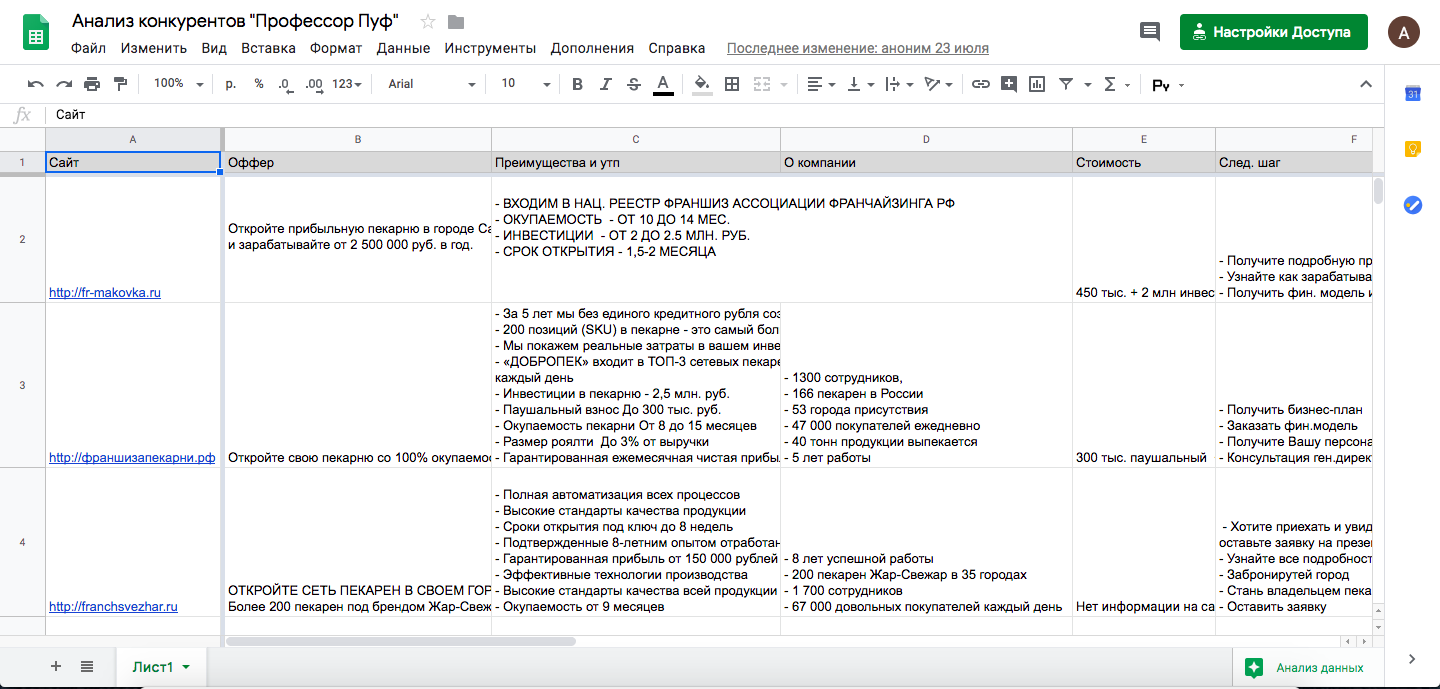Click the merge cells icon

point(762,84)
